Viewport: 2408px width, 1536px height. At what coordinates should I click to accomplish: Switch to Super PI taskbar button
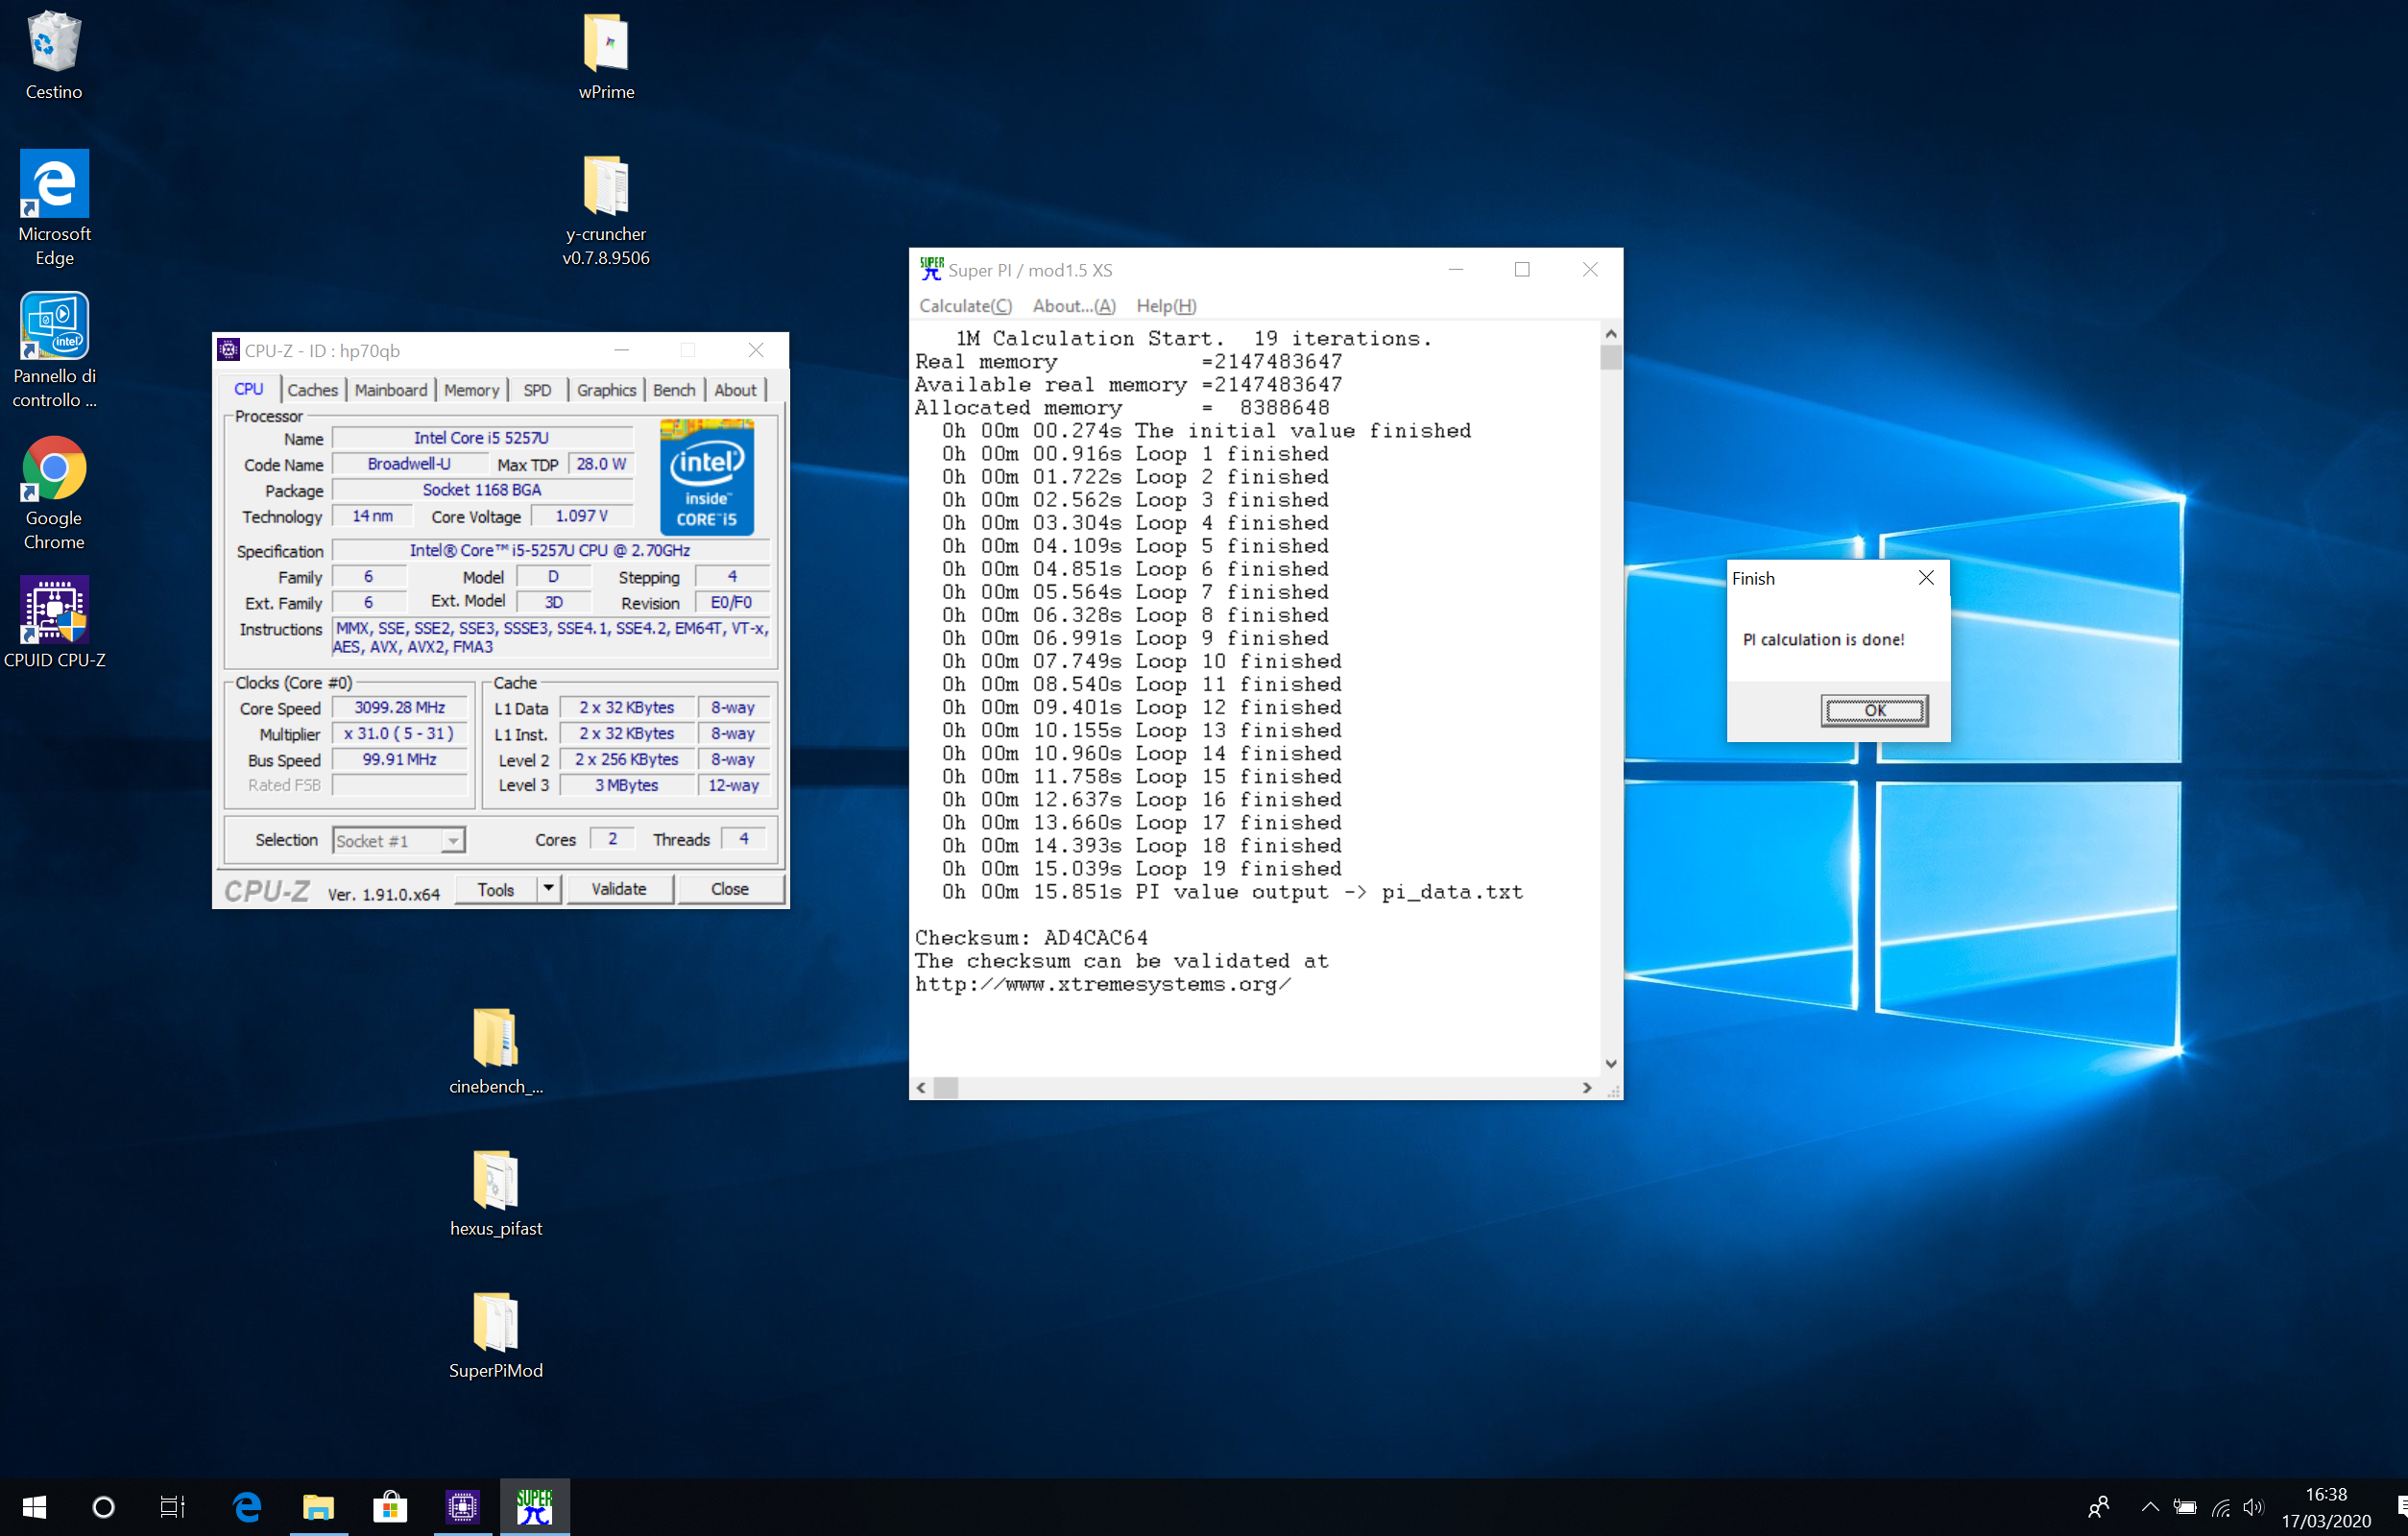click(x=534, y=1507)
